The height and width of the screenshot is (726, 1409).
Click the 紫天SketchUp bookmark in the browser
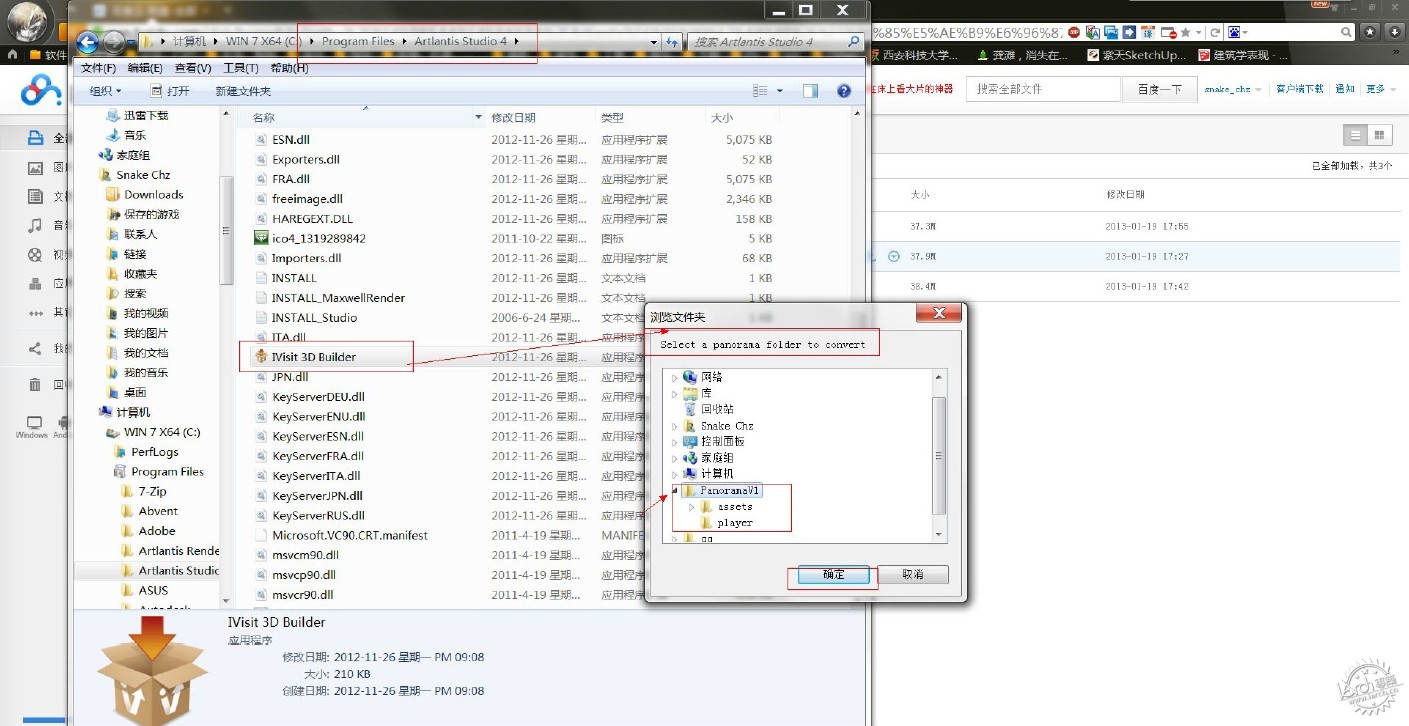[x=1138, y=55]
